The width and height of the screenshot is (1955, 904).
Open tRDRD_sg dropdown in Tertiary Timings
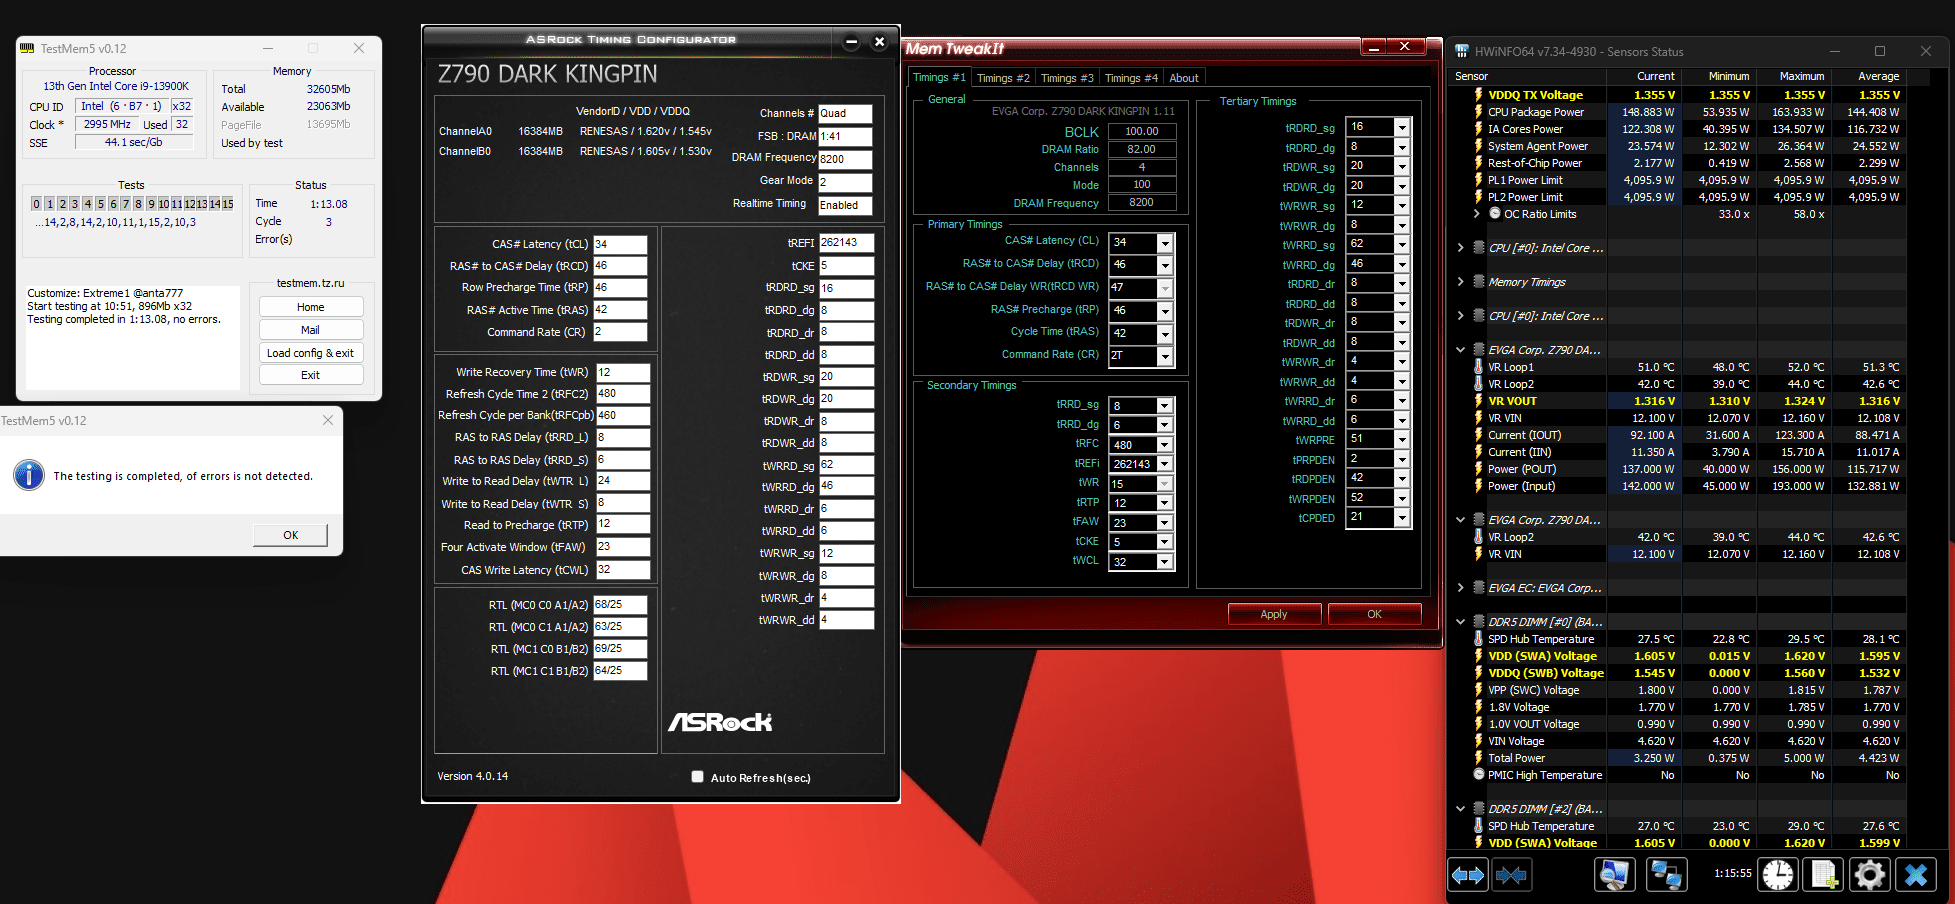point(1402,127)
